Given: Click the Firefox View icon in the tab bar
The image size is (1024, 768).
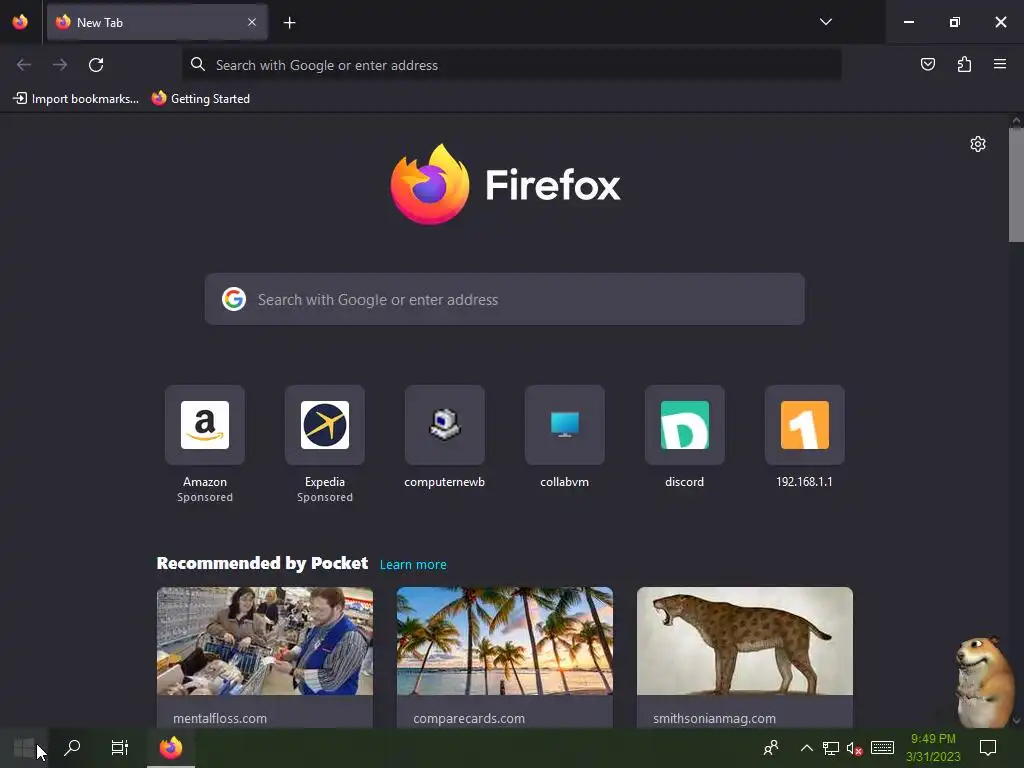Looking at the screenshot, I should 20,22.
